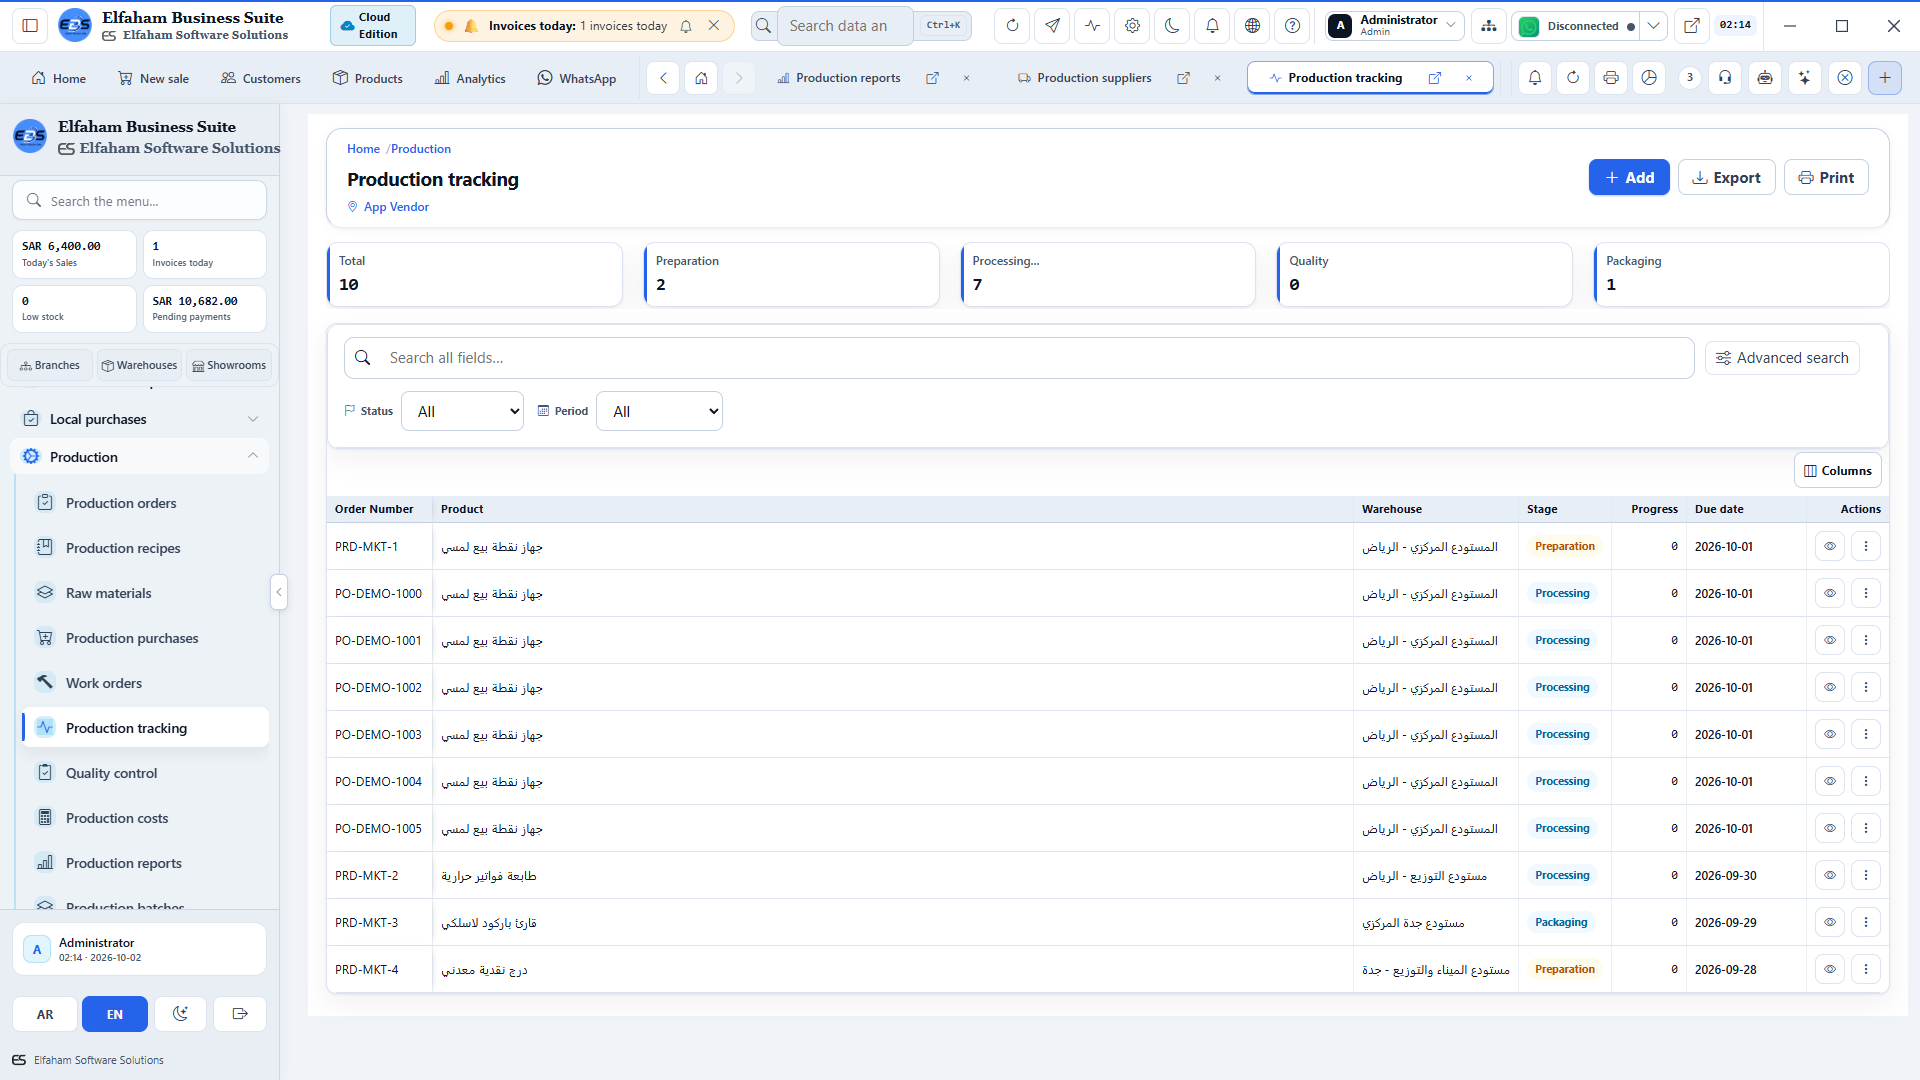The image size is (1920, 1080).
Task: Open Administrator account dropdown
Action: coord(1394,26)
